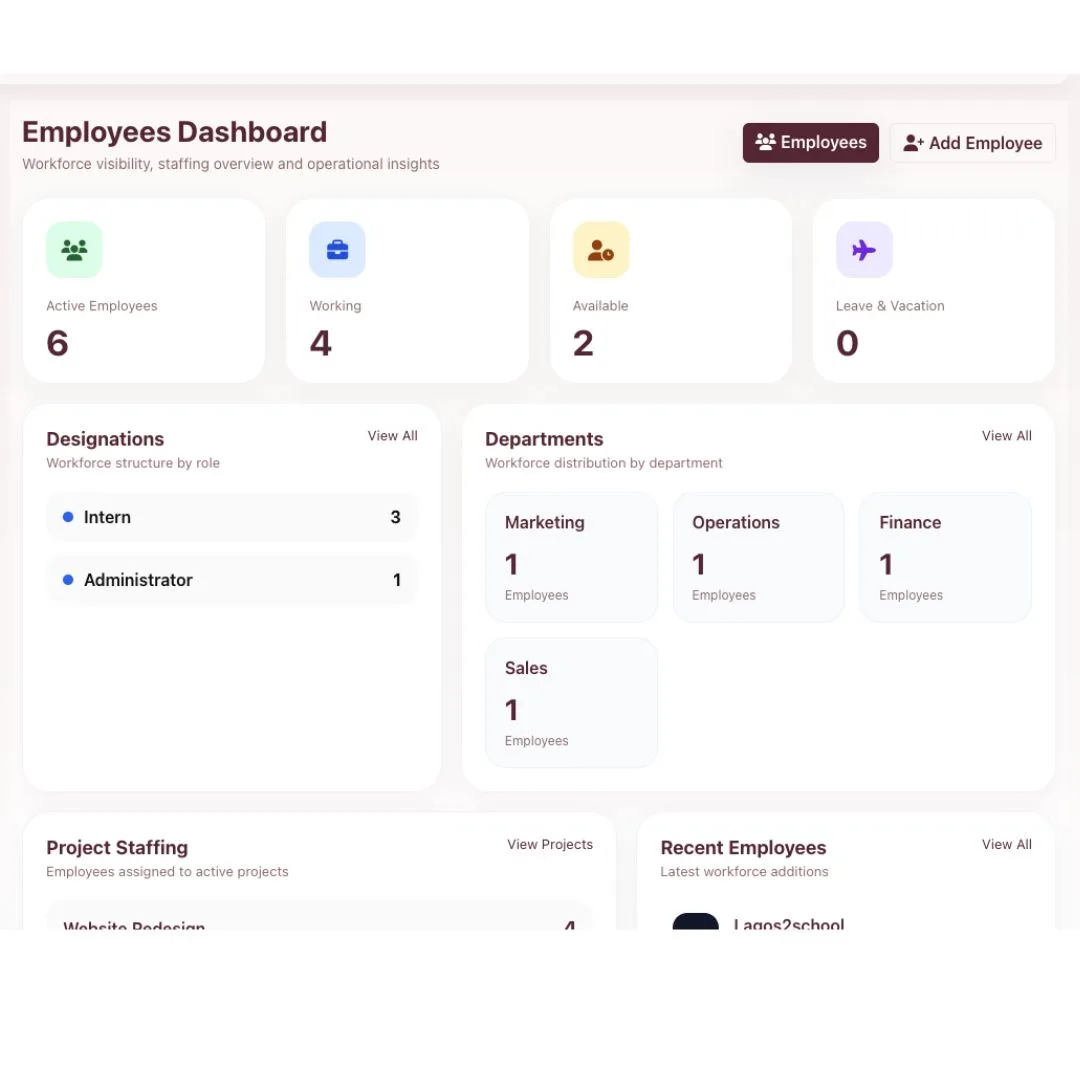Click the Employees Dashboard heading
The height and width of the screenshot is (1080, 1080).
click(x=174, y=132)
